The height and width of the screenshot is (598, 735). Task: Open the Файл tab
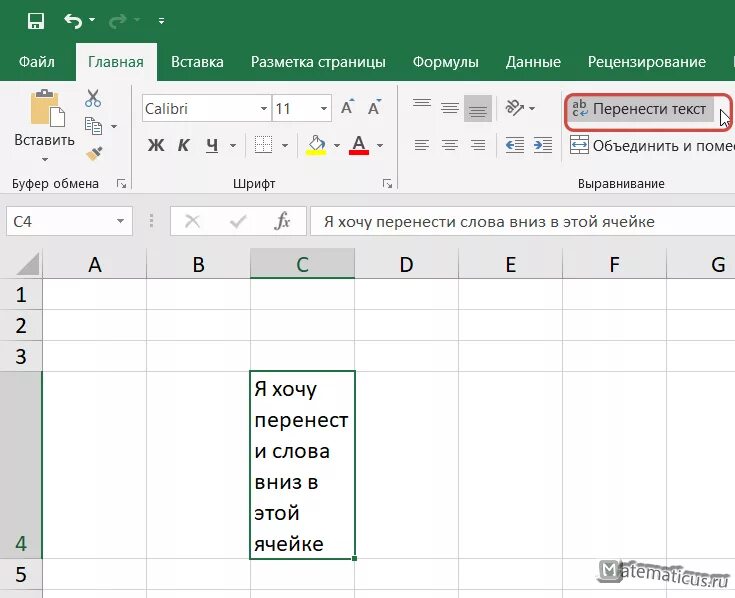(x=37, y=62)
